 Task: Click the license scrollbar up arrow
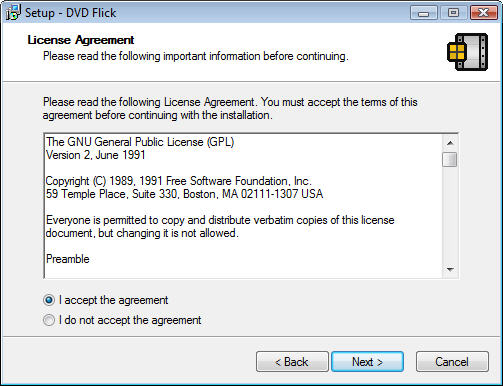[x=450, y=143]
